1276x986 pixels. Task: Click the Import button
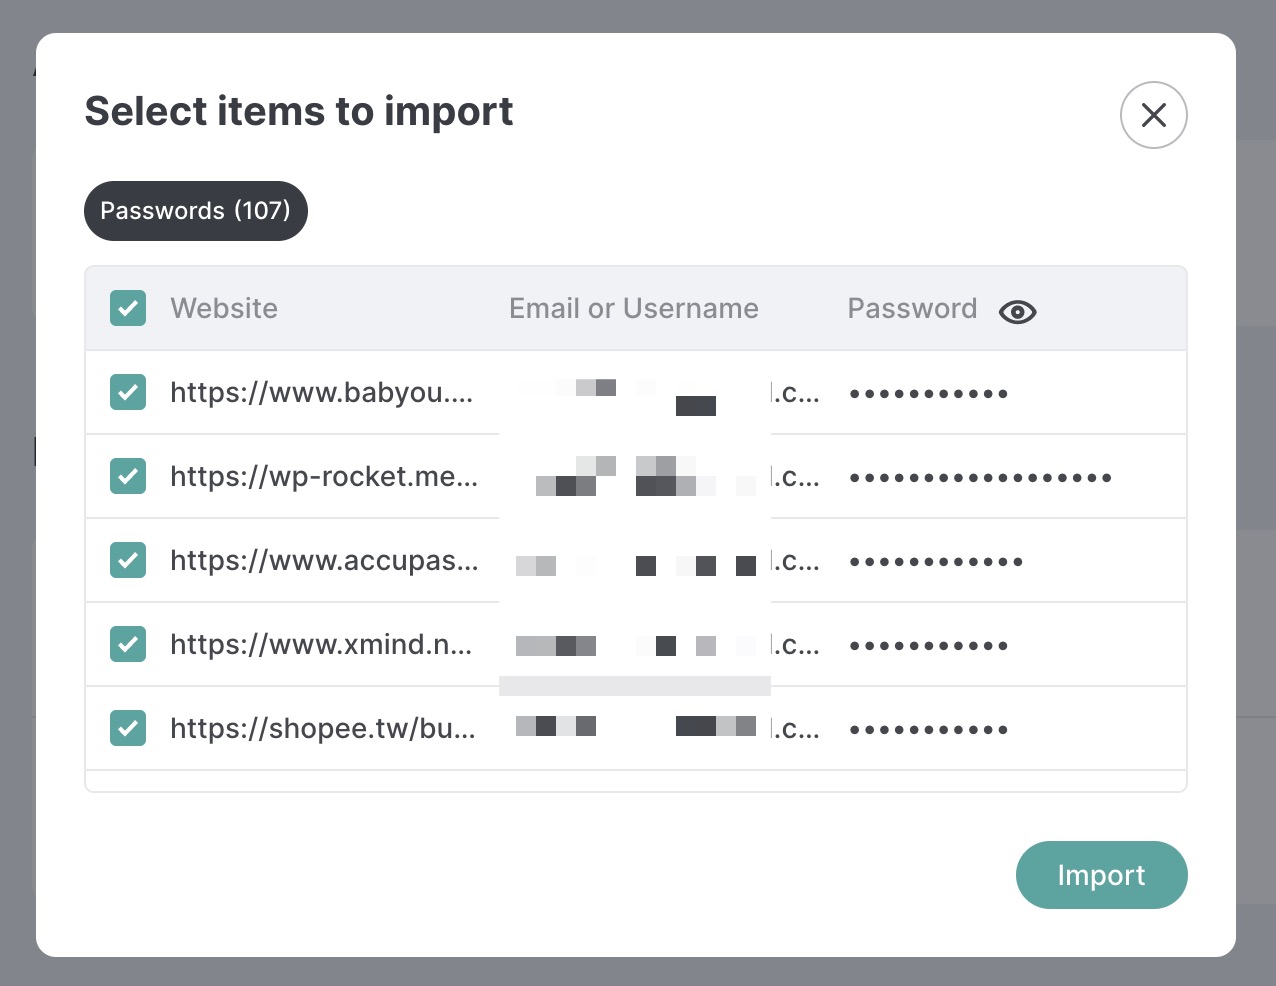point(1101,875)
